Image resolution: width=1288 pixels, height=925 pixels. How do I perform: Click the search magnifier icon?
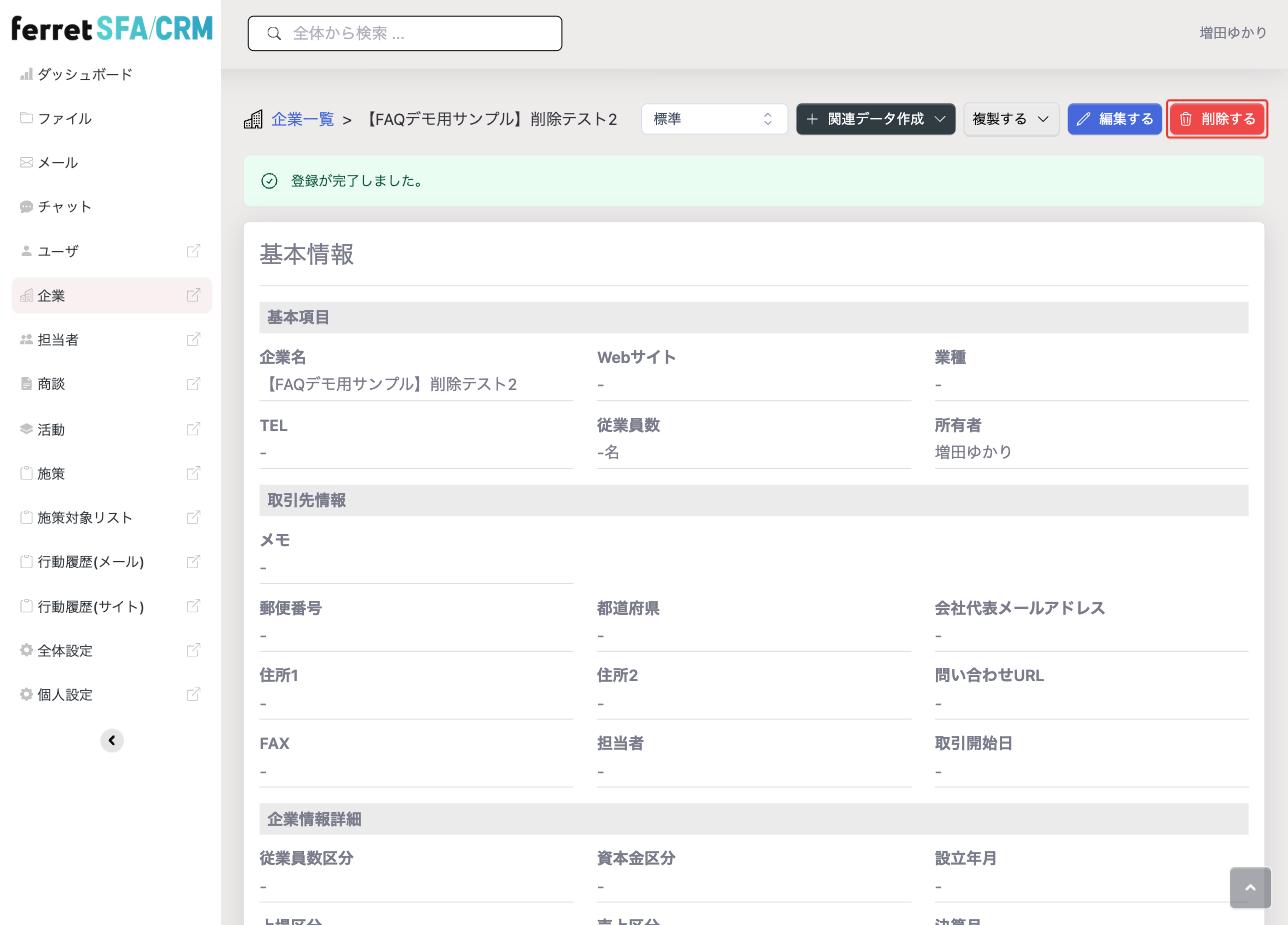click(x=274, y=33)
